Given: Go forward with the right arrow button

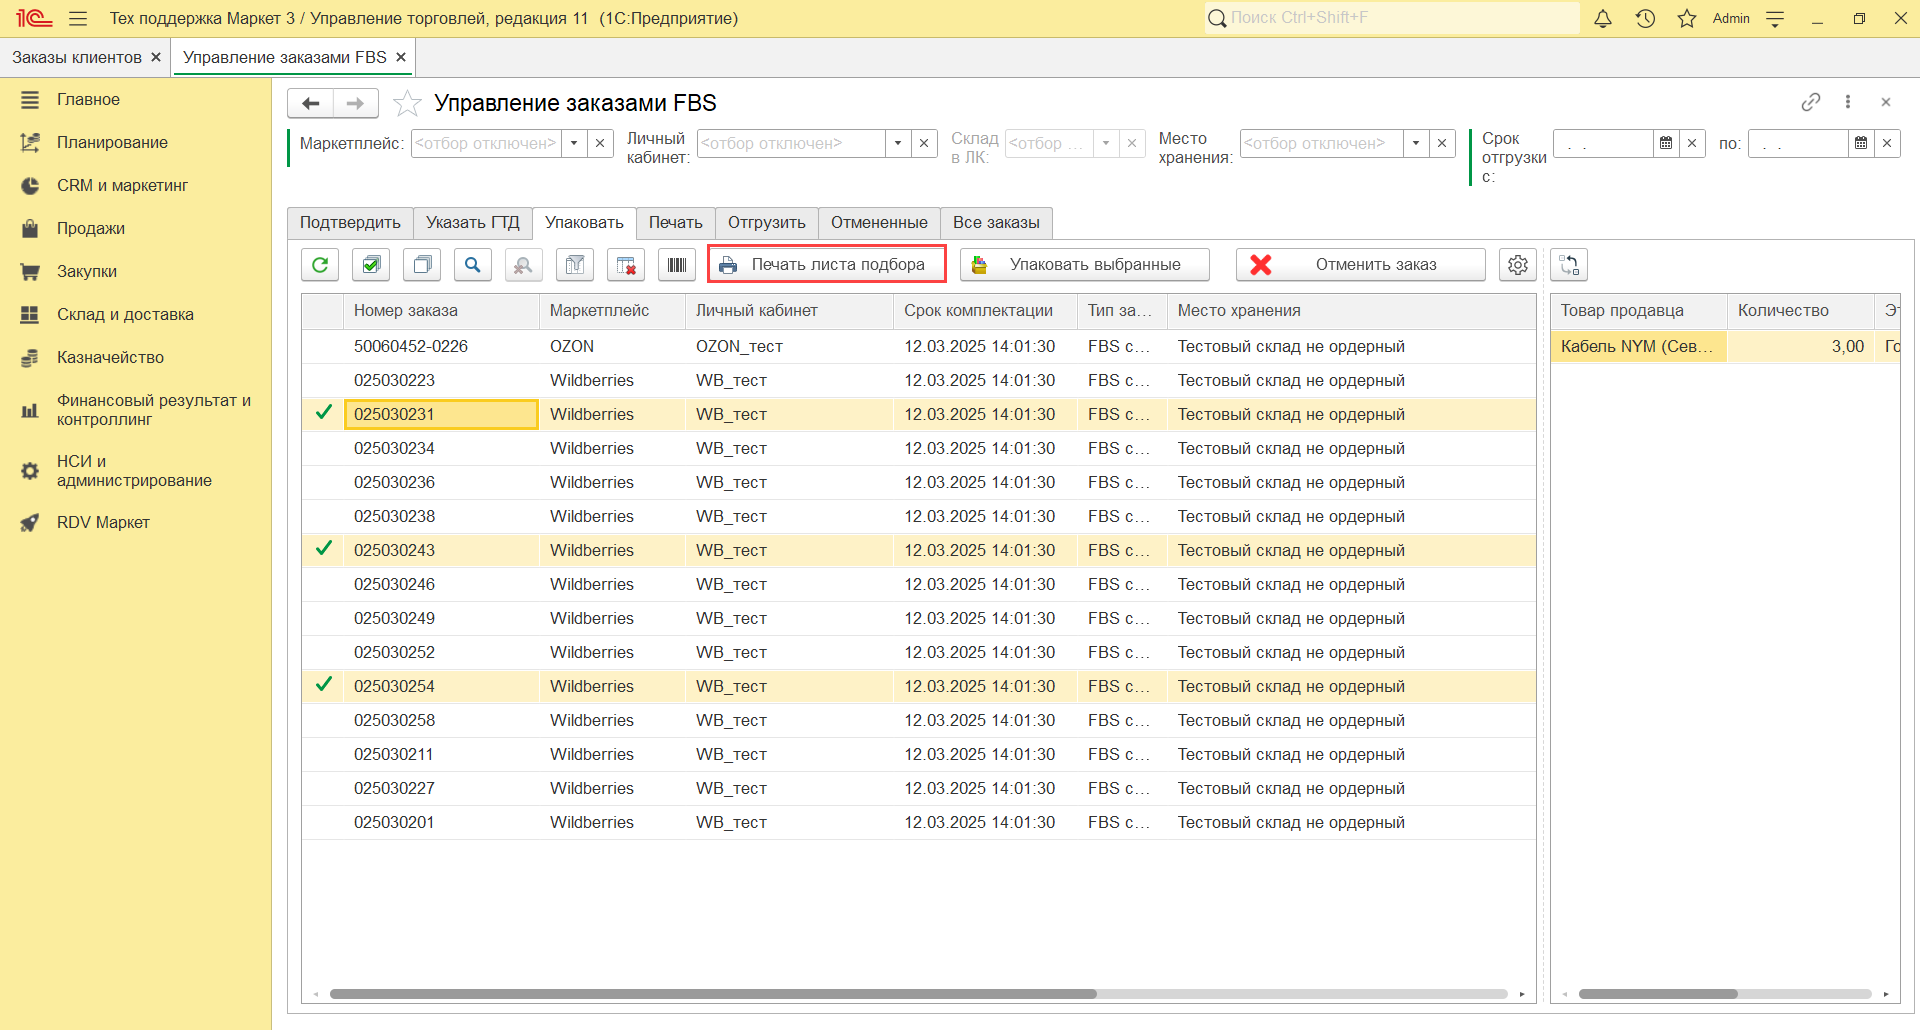Looking at the screenshot, I should 355,103.
